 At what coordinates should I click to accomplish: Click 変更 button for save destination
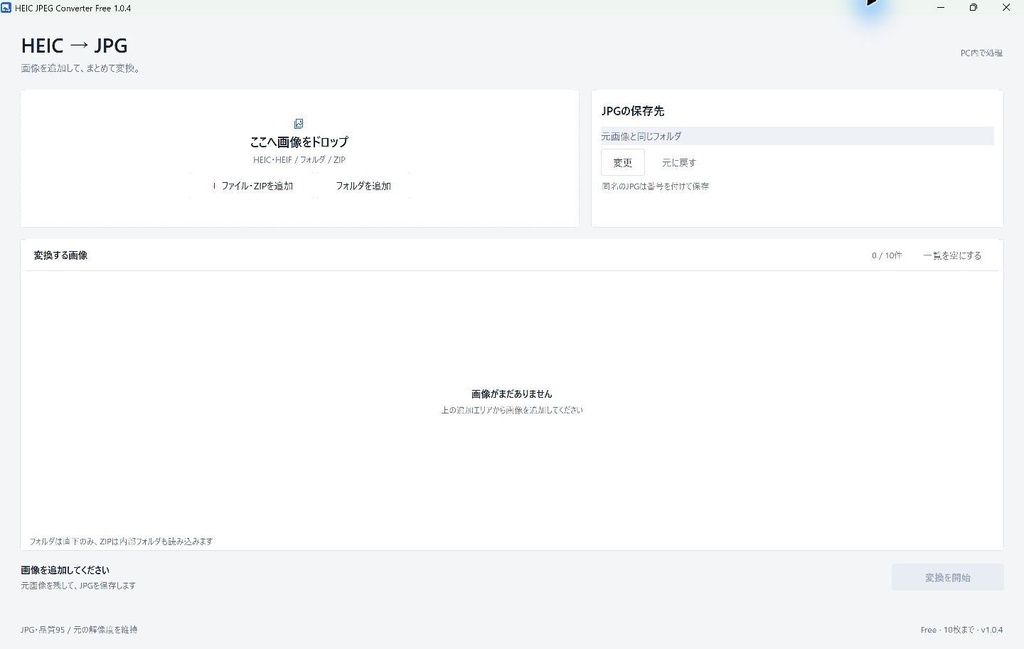[x=622, y=163]
